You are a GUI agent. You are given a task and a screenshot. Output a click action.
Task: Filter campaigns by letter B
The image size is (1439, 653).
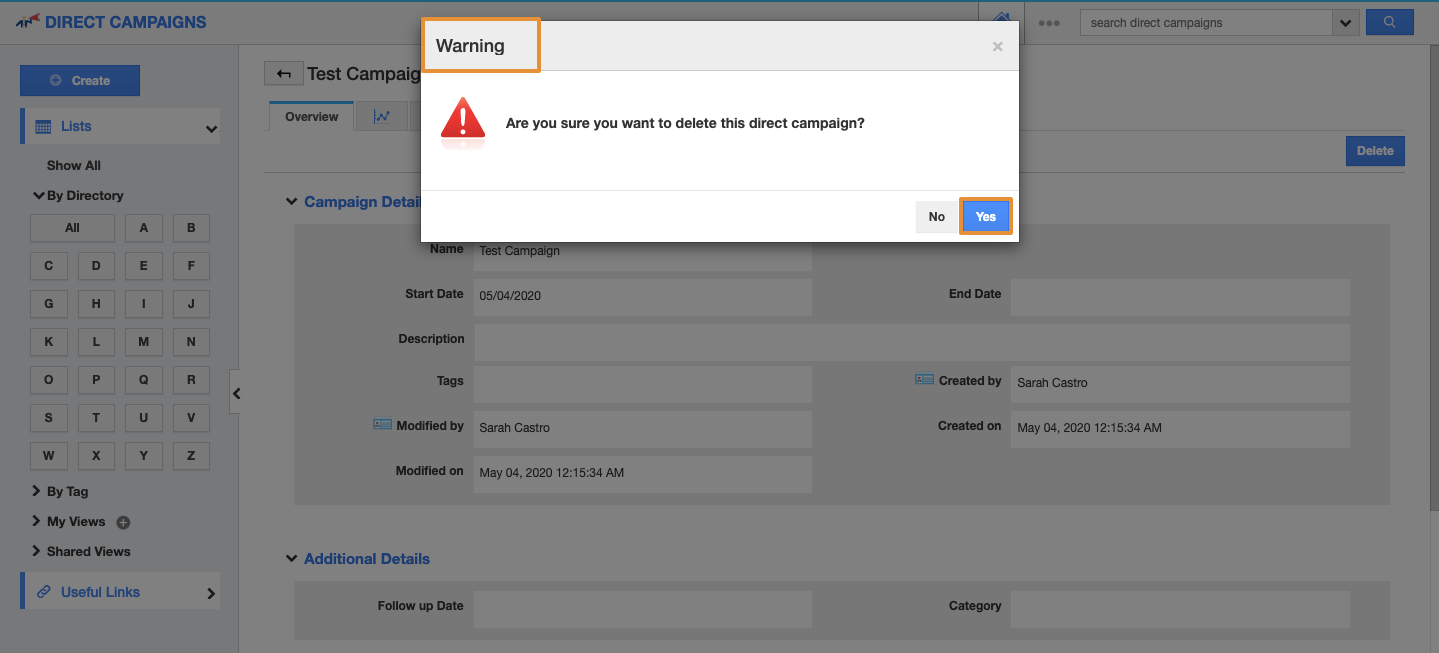pyautogui.click(x=190, y=227)
